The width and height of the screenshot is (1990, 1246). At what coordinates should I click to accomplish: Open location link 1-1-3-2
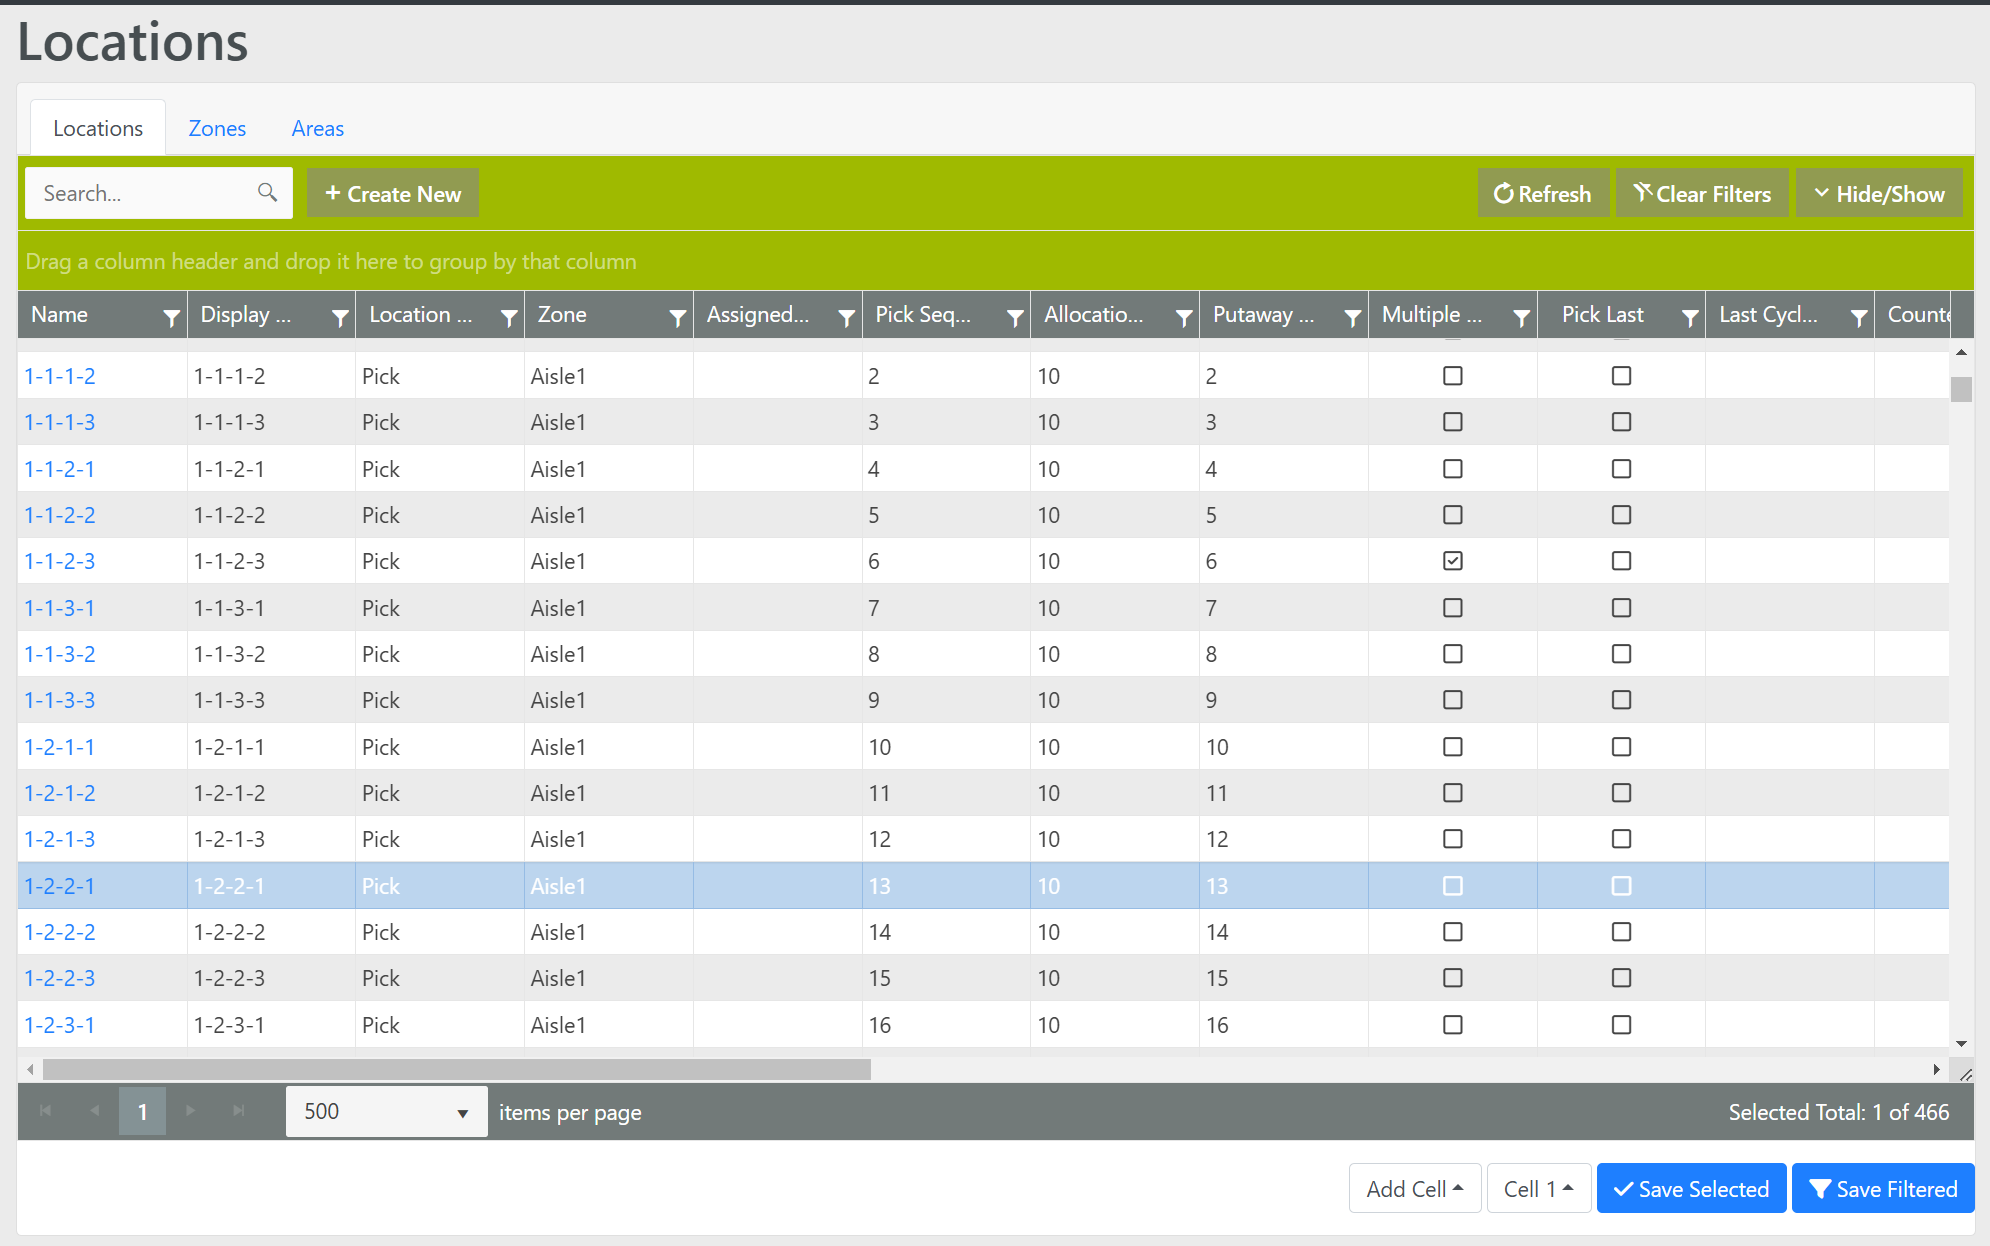(60, 654)
